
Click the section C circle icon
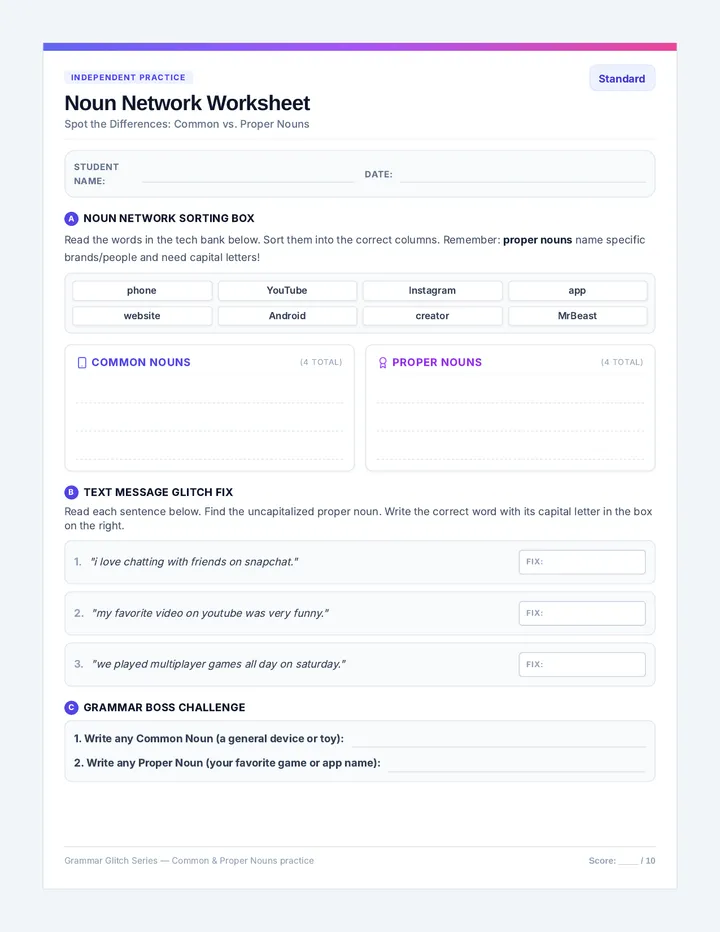click(x=71, y=707)
